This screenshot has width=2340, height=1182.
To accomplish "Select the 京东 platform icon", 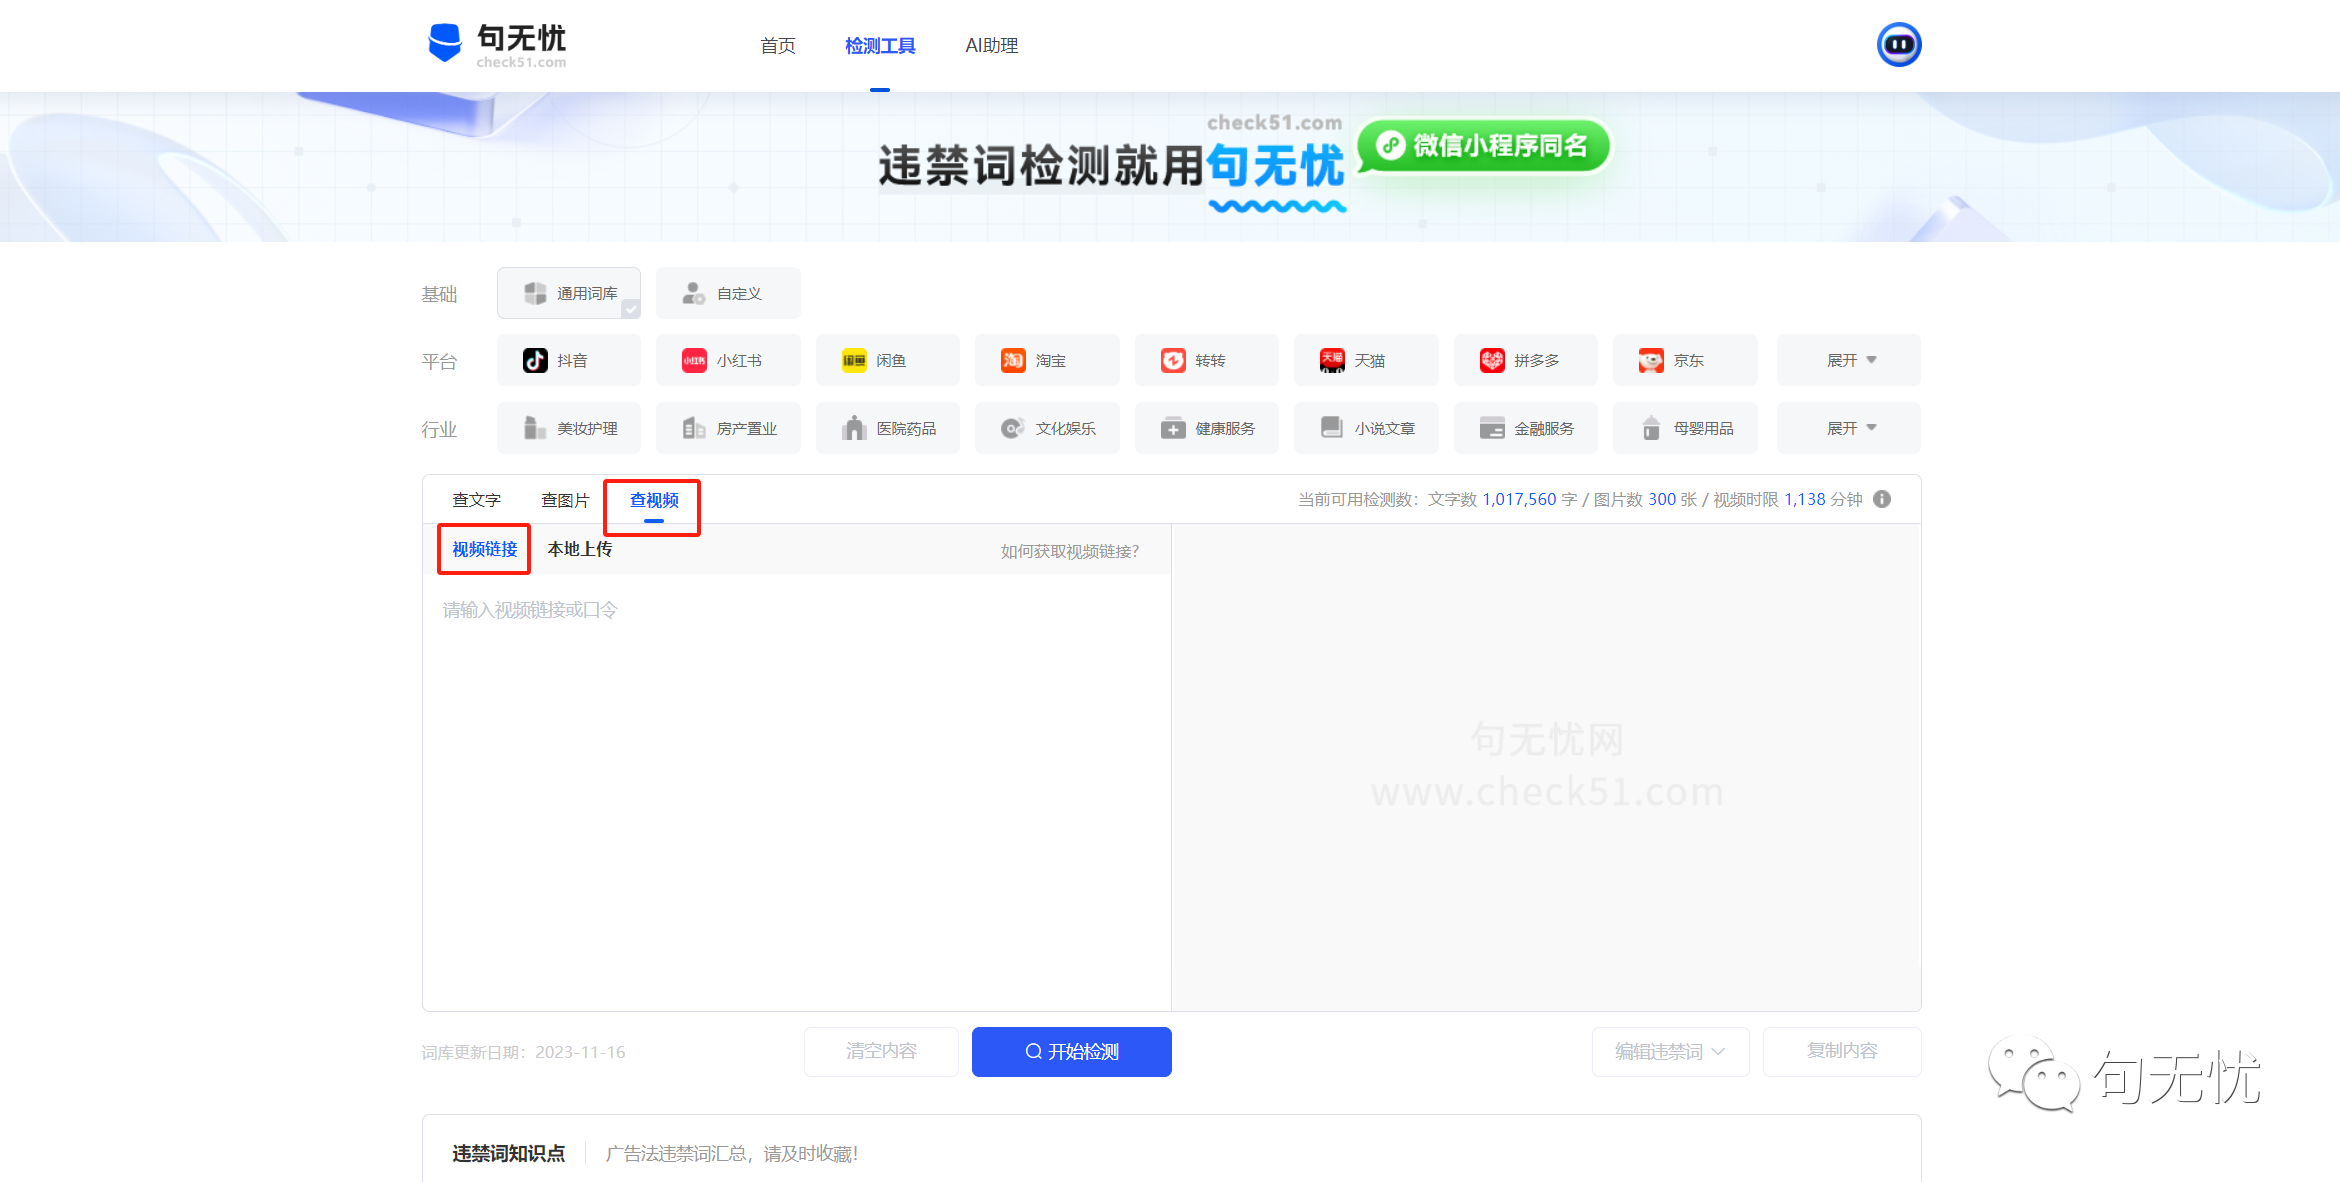I will 1651,360.
